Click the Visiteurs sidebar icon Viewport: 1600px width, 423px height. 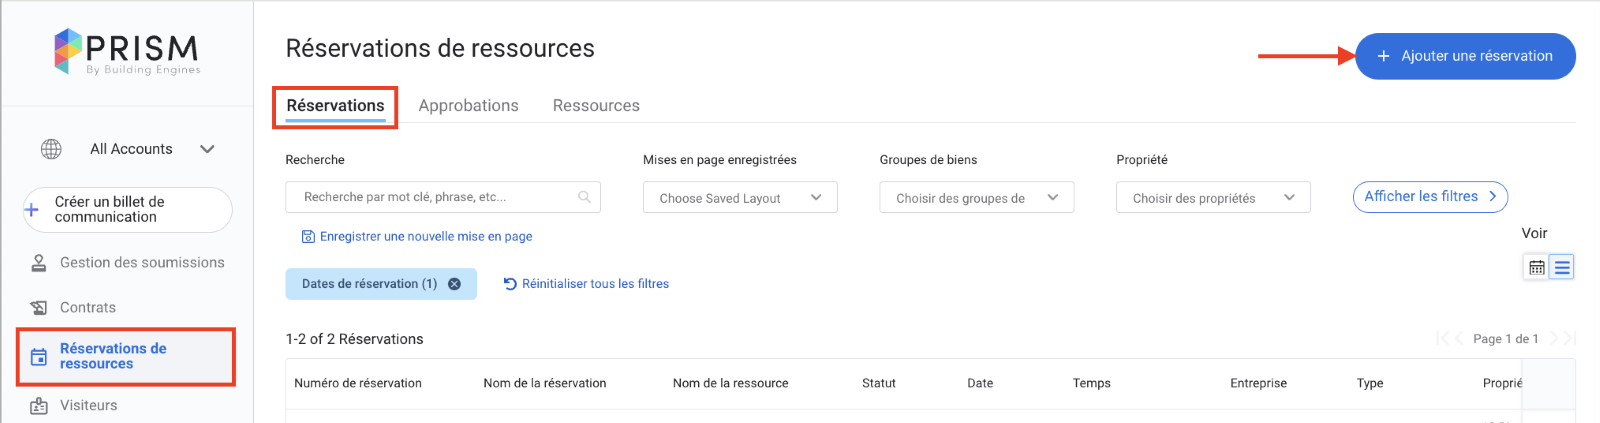tap(39, 406)
